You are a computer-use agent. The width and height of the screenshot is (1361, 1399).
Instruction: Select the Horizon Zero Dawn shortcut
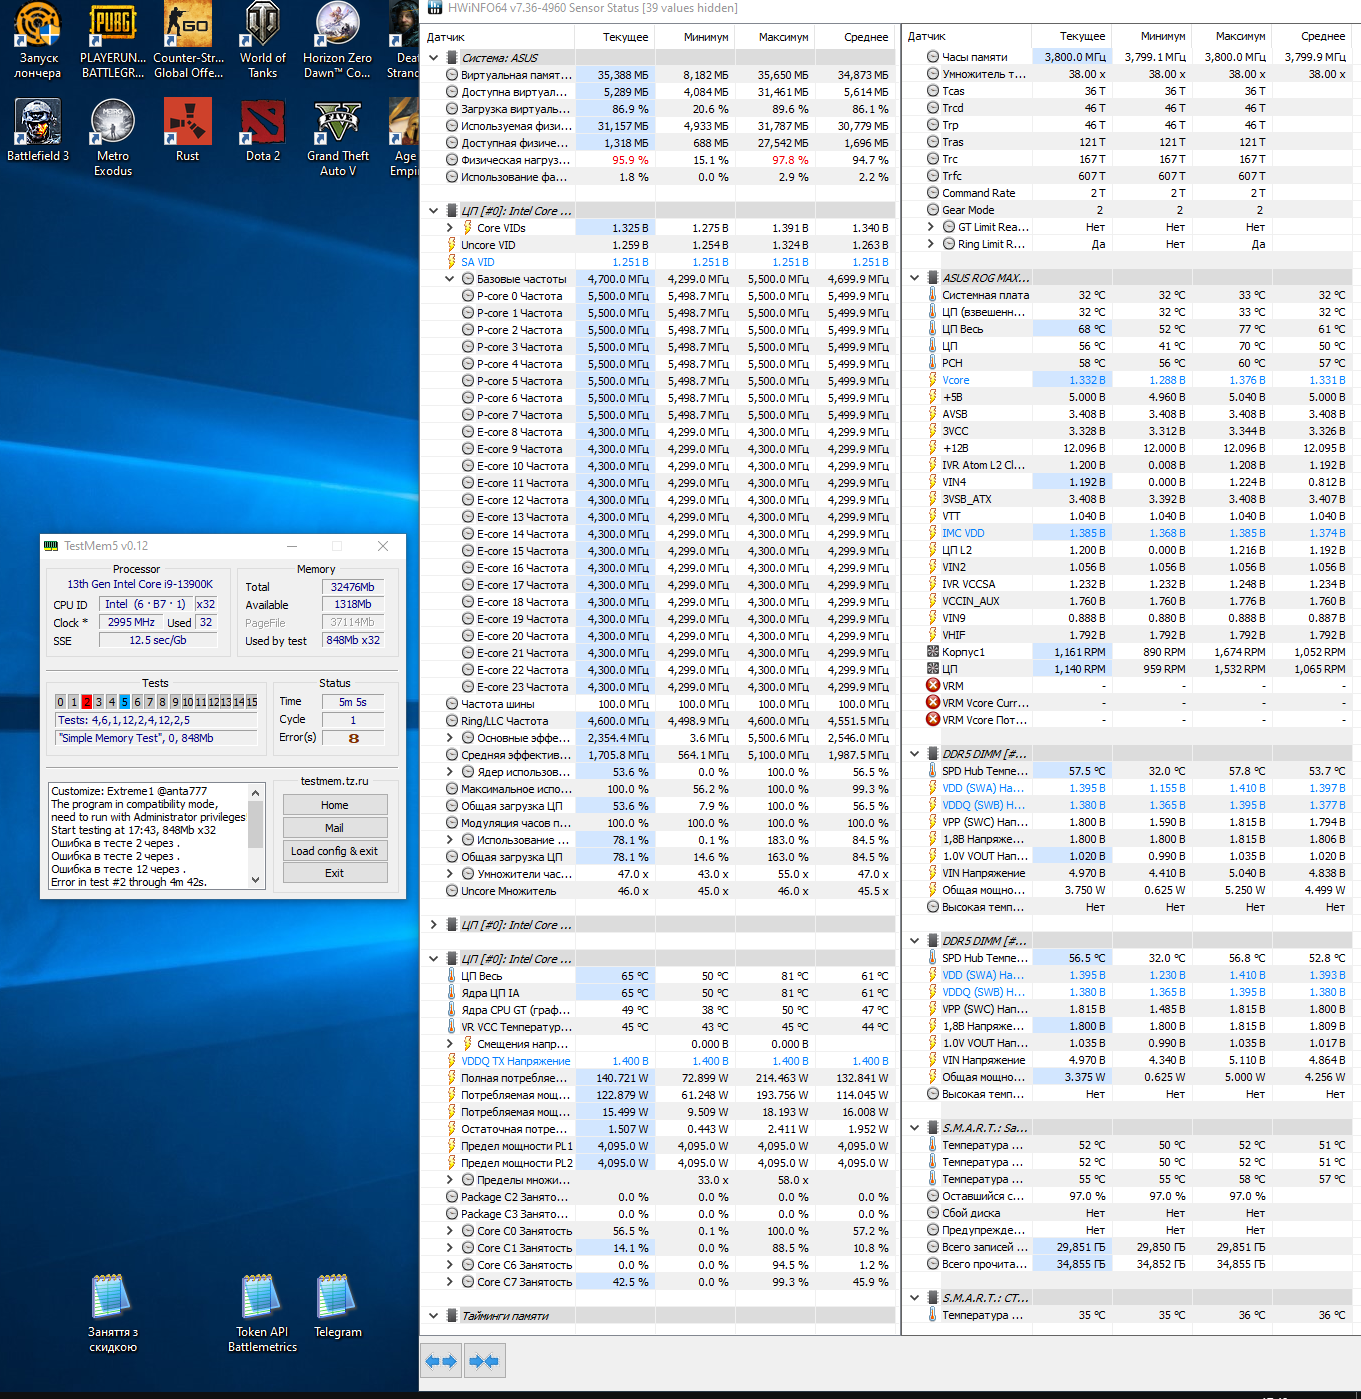coord(338,41)
